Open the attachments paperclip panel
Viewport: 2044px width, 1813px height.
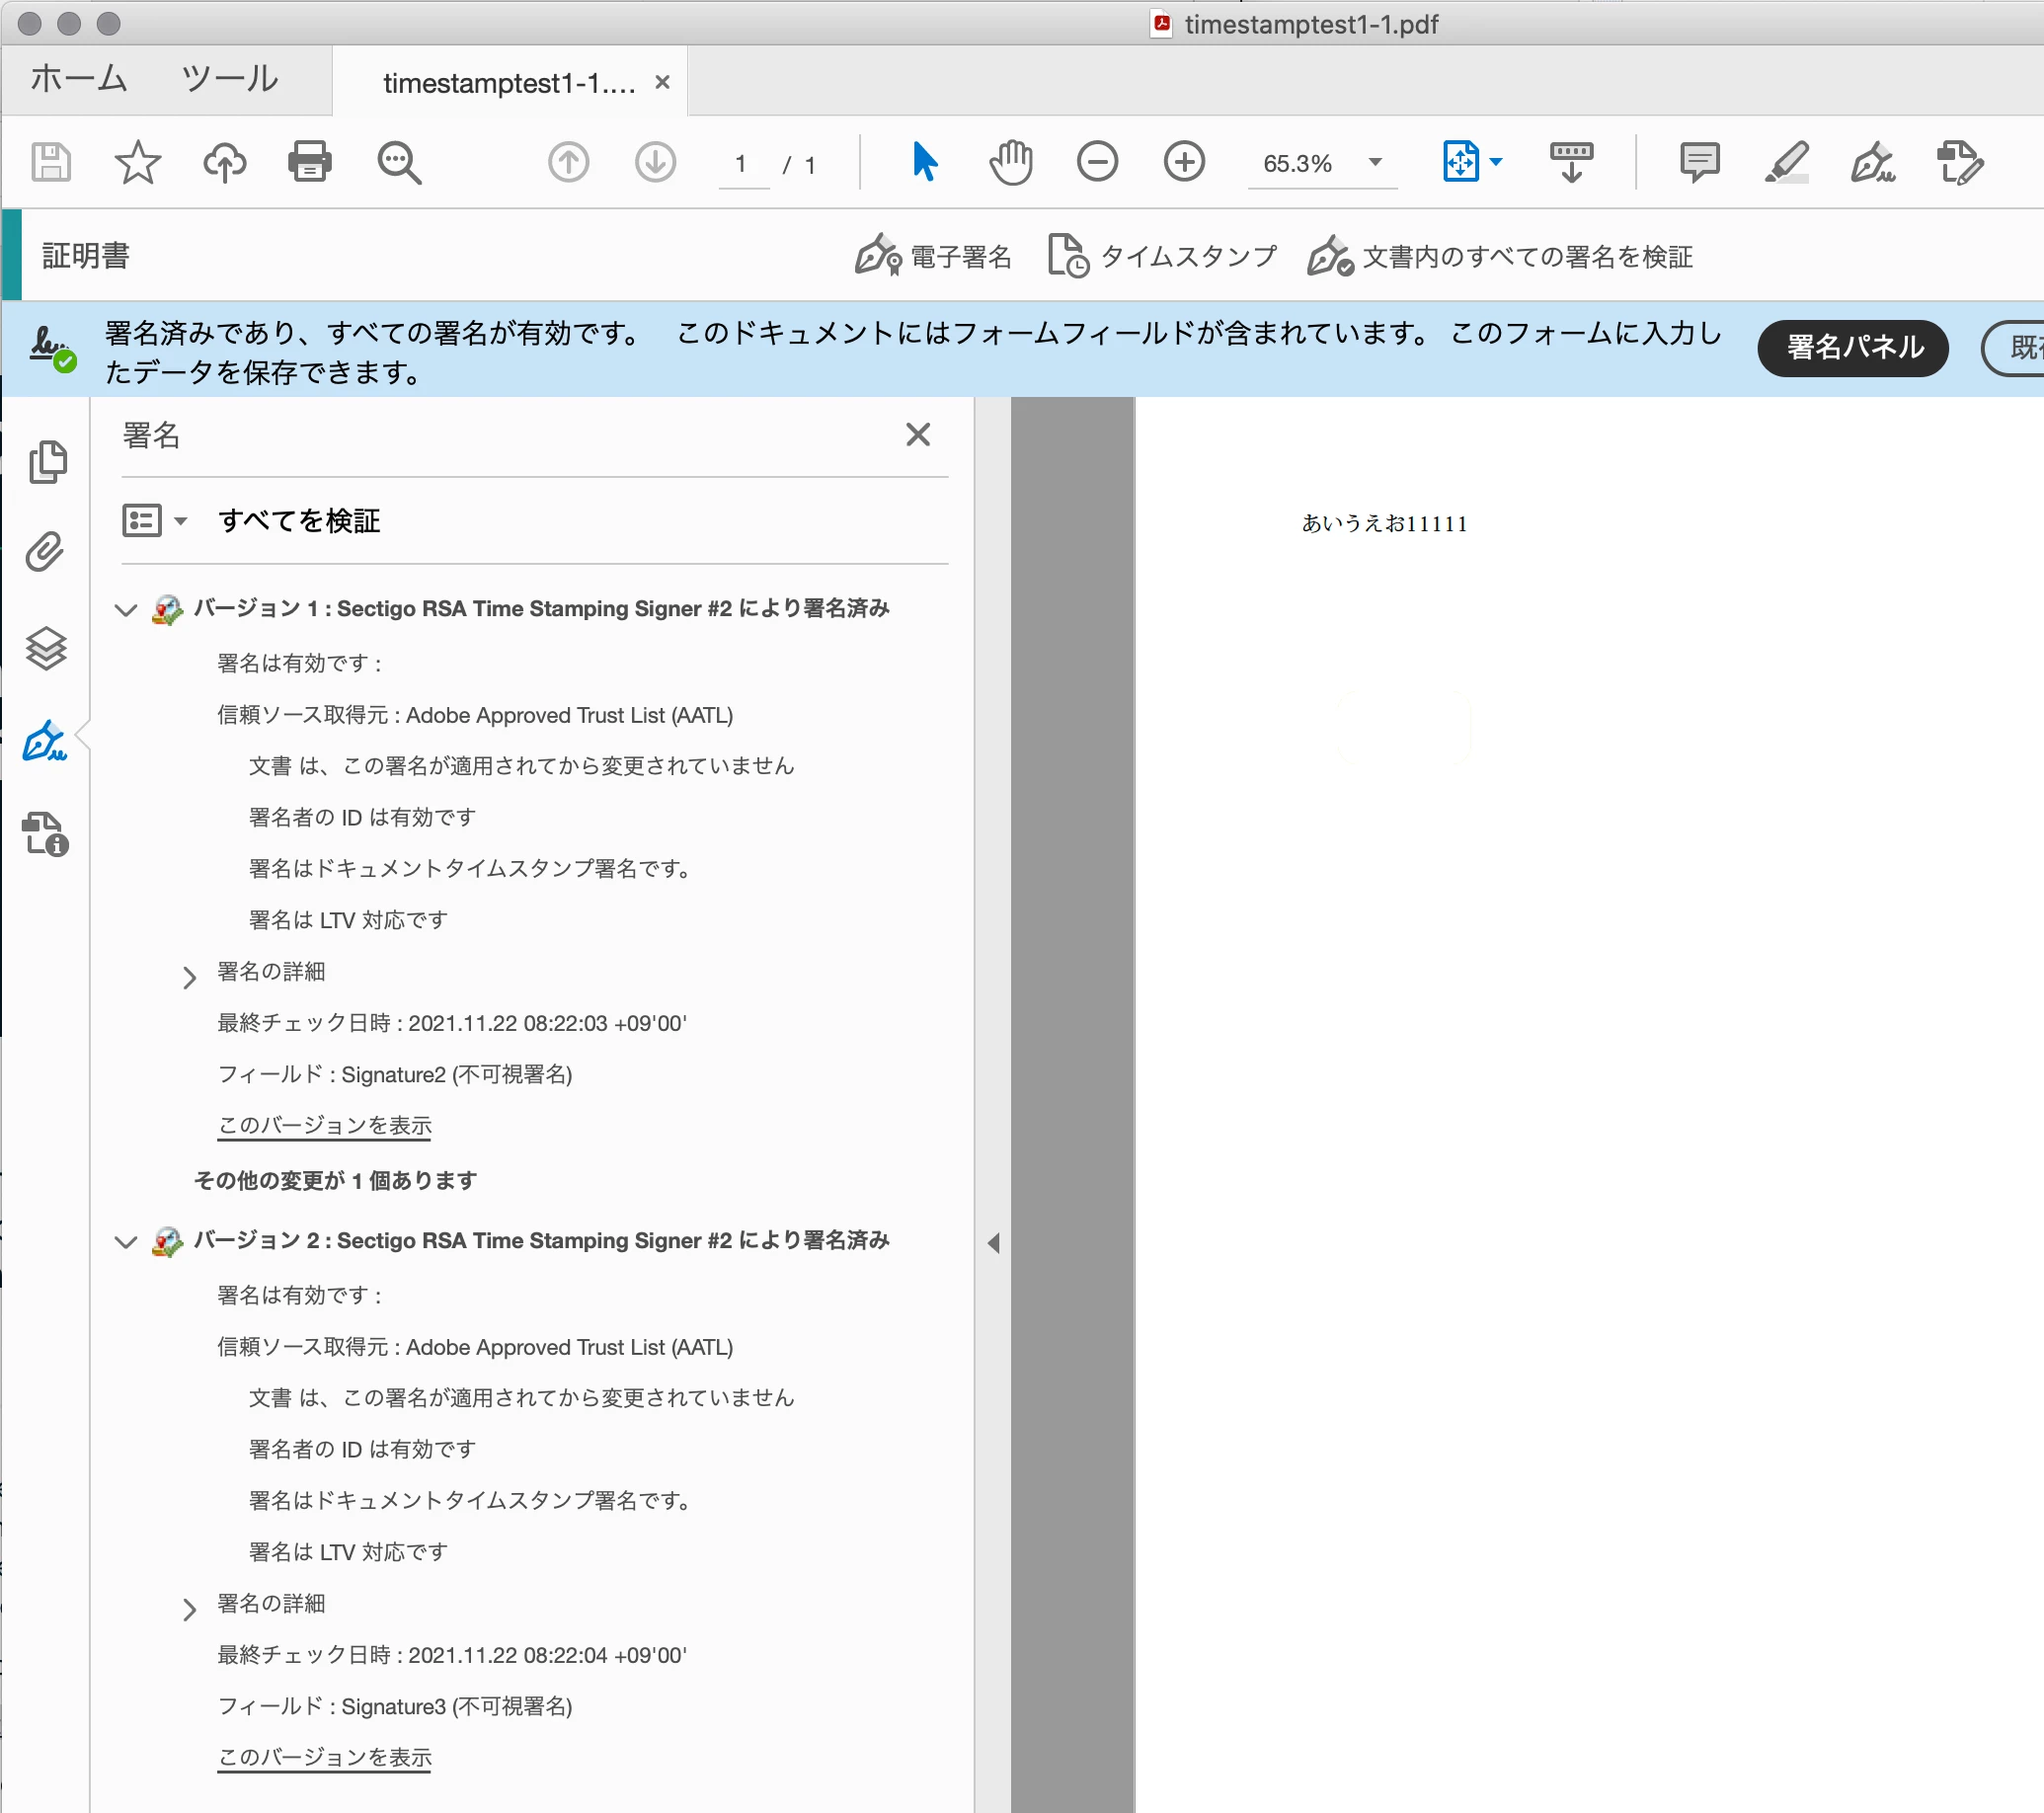click(46, 552)
